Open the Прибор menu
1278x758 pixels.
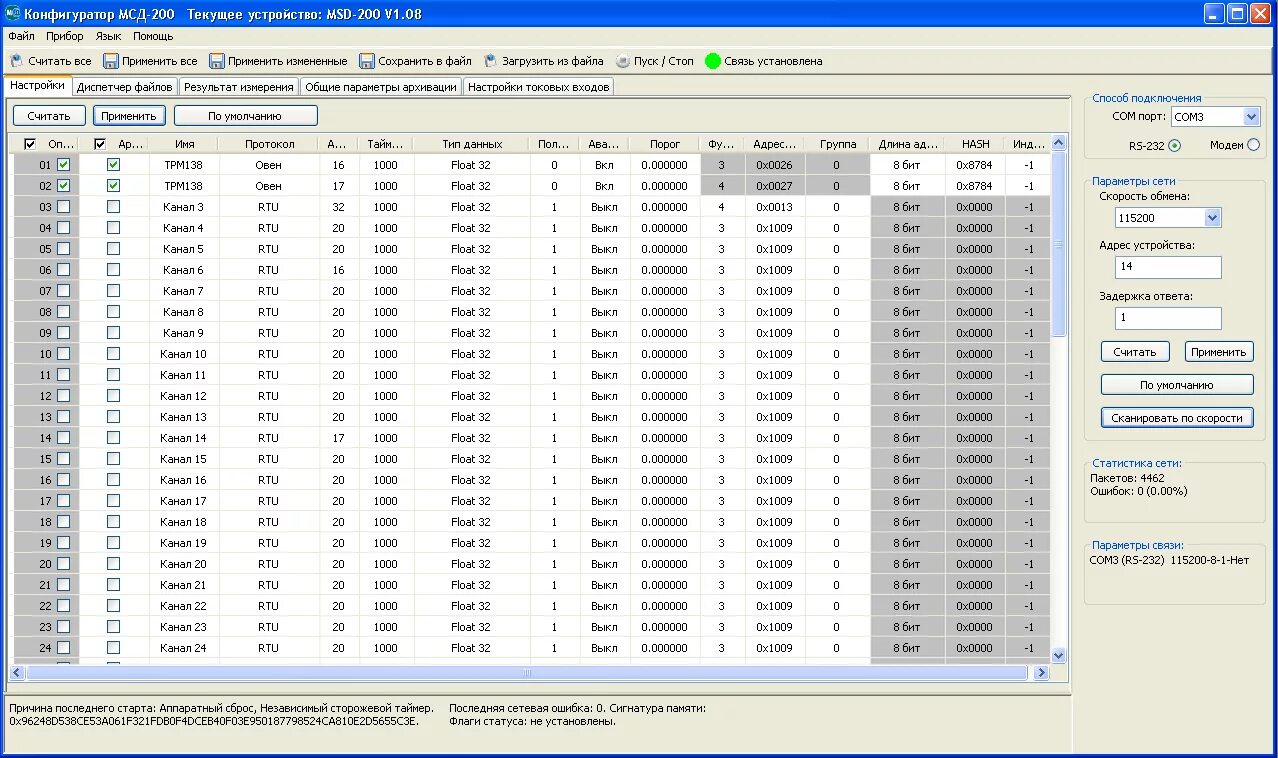coord(65,36)
